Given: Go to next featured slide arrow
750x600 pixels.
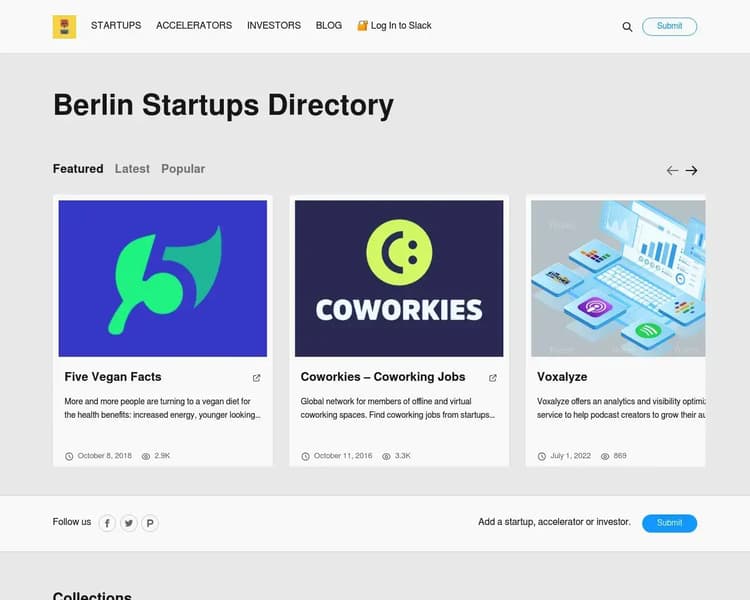Looking at the screenshot, I should (x=691, y=170).
